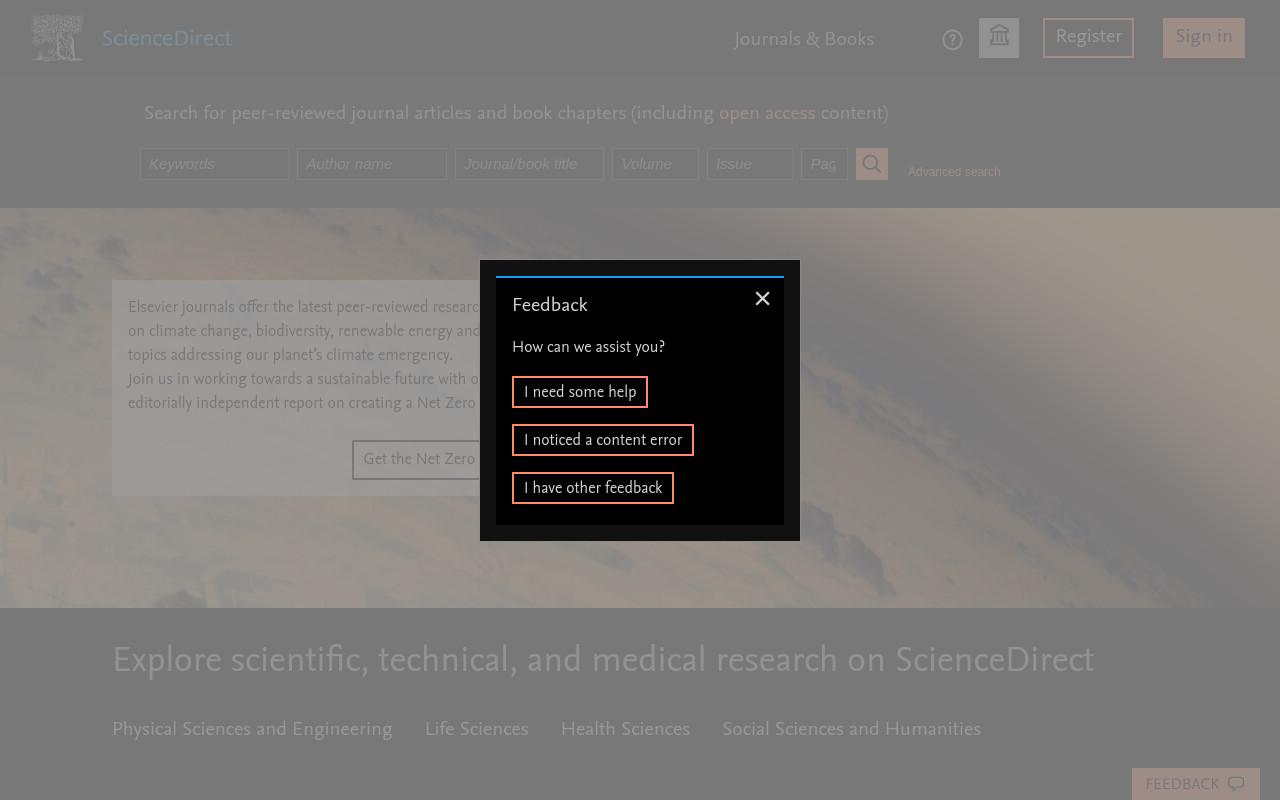Focus the Keywords search field
1280x800 pixels.
(x=214, y=164)
